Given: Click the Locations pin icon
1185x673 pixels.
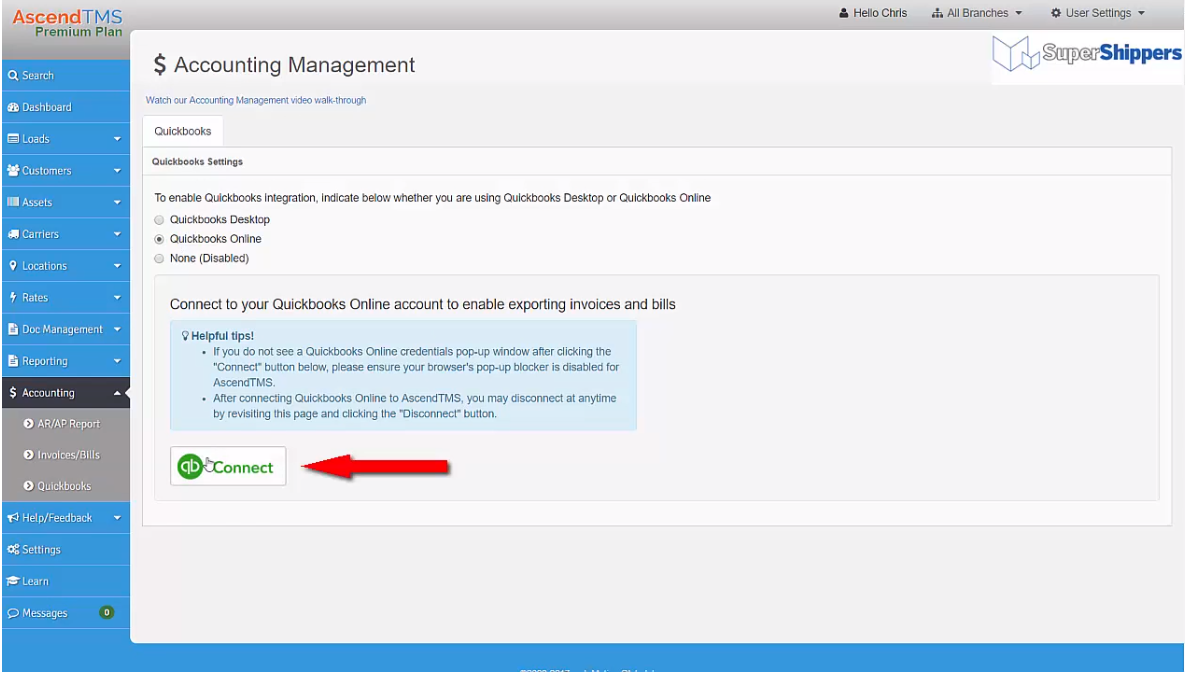Looking at the screenshot, I should (x=13, y=266).
